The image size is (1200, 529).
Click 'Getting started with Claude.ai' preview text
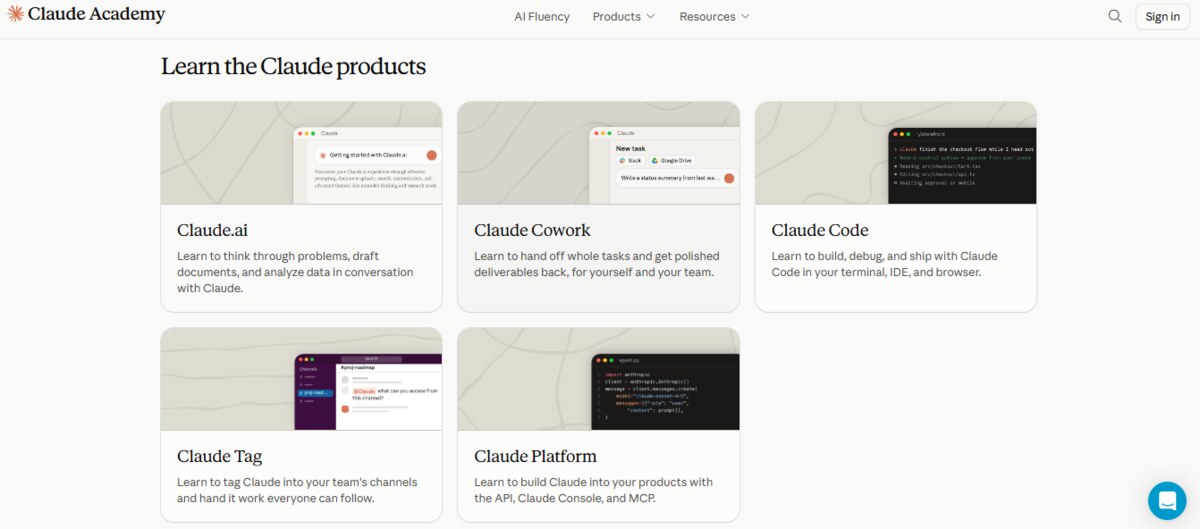367,155
